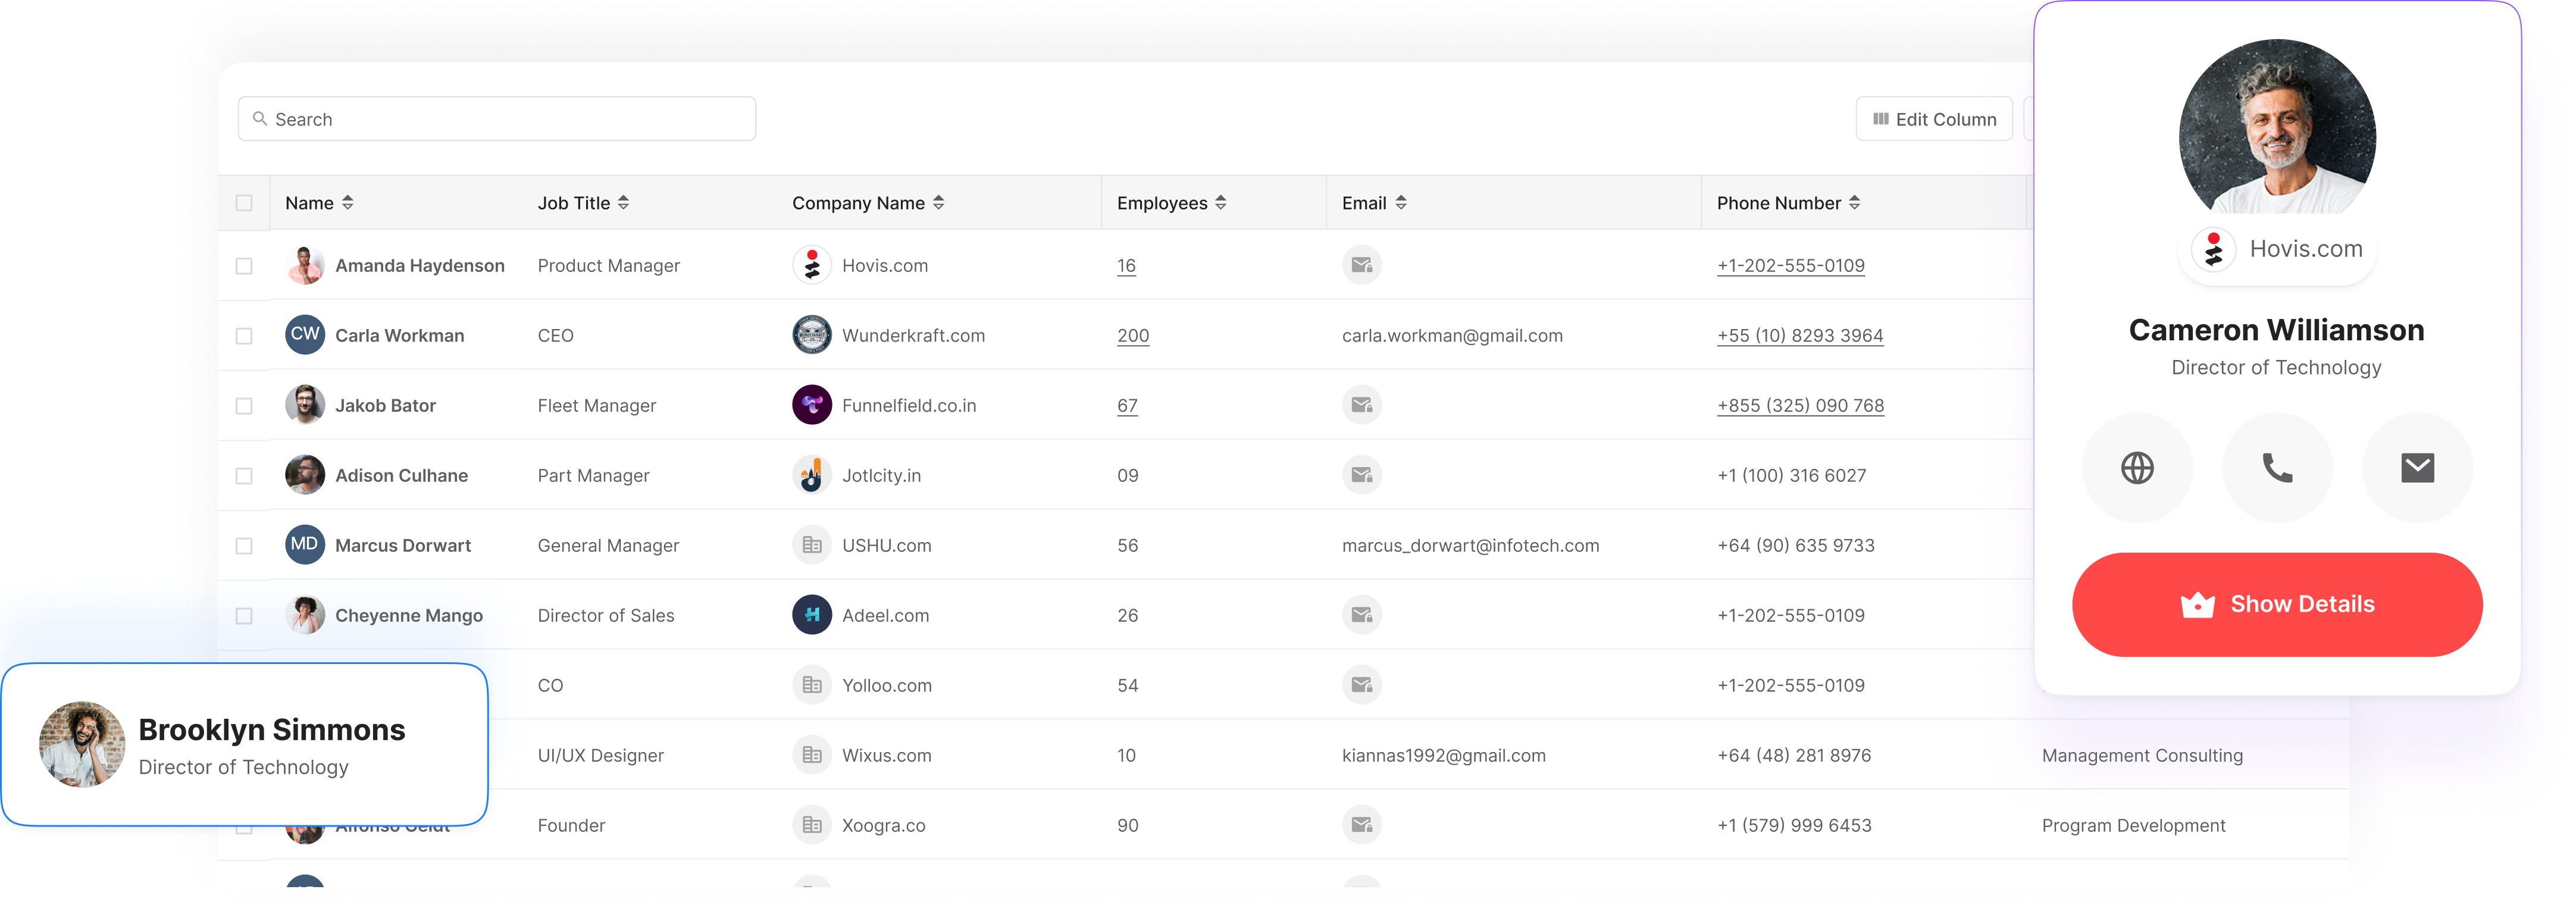Image resolution: width=2576 pixels, height=905 pixels.
Task: Reveal Jakob Bator's locked email icon
Action: (1361, 405)
